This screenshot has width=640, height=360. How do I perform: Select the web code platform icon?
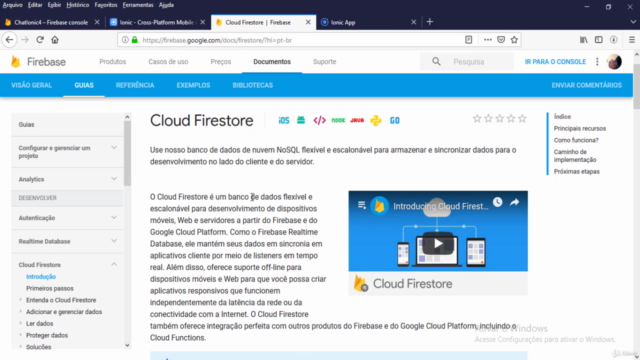pos(319,120)
